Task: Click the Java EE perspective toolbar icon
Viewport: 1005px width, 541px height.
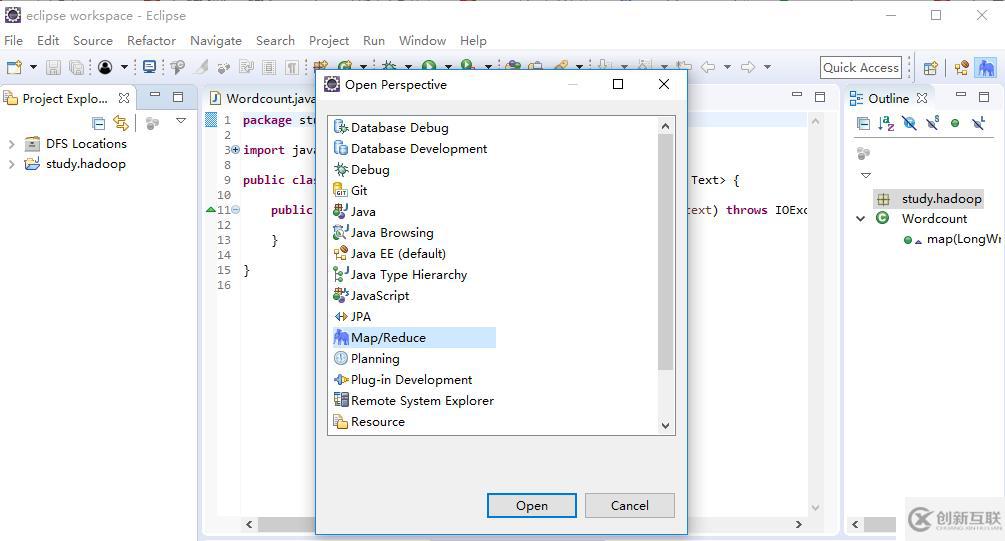Action: click(x=961, y=68)
